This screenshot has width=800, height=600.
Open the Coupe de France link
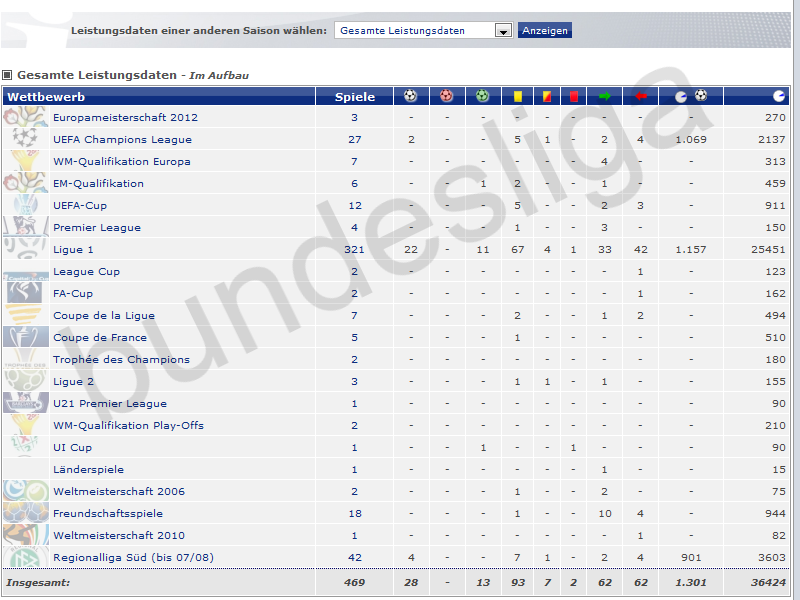(x=100, y=337)
